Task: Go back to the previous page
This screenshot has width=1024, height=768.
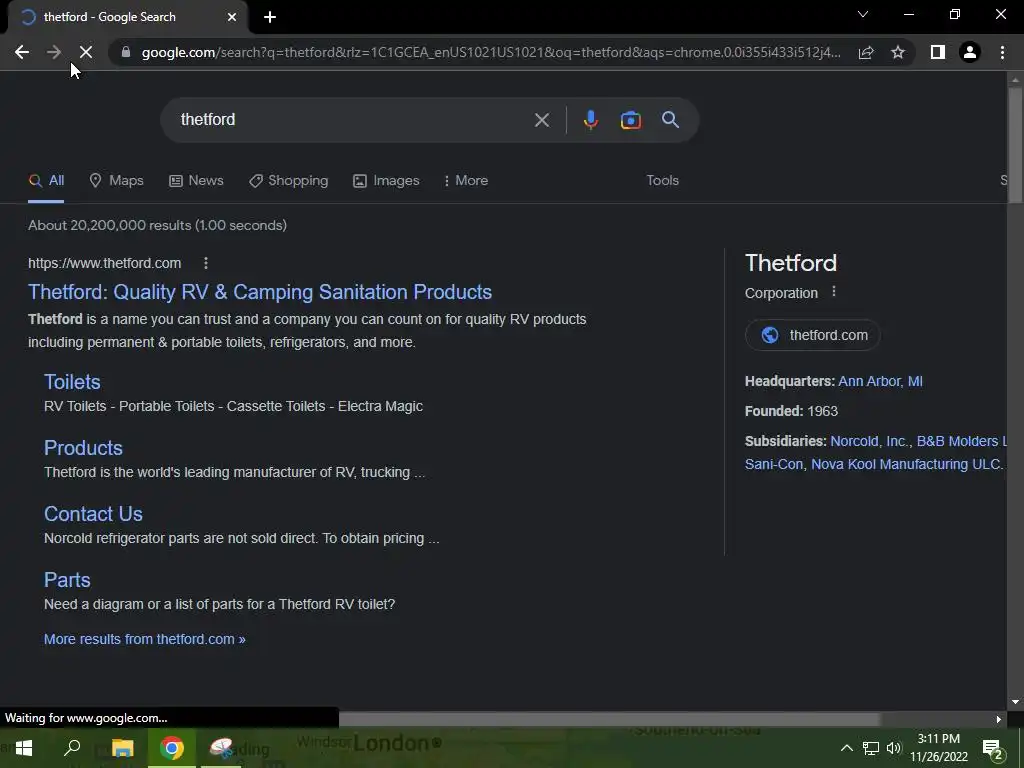Action: click(22, 52)
